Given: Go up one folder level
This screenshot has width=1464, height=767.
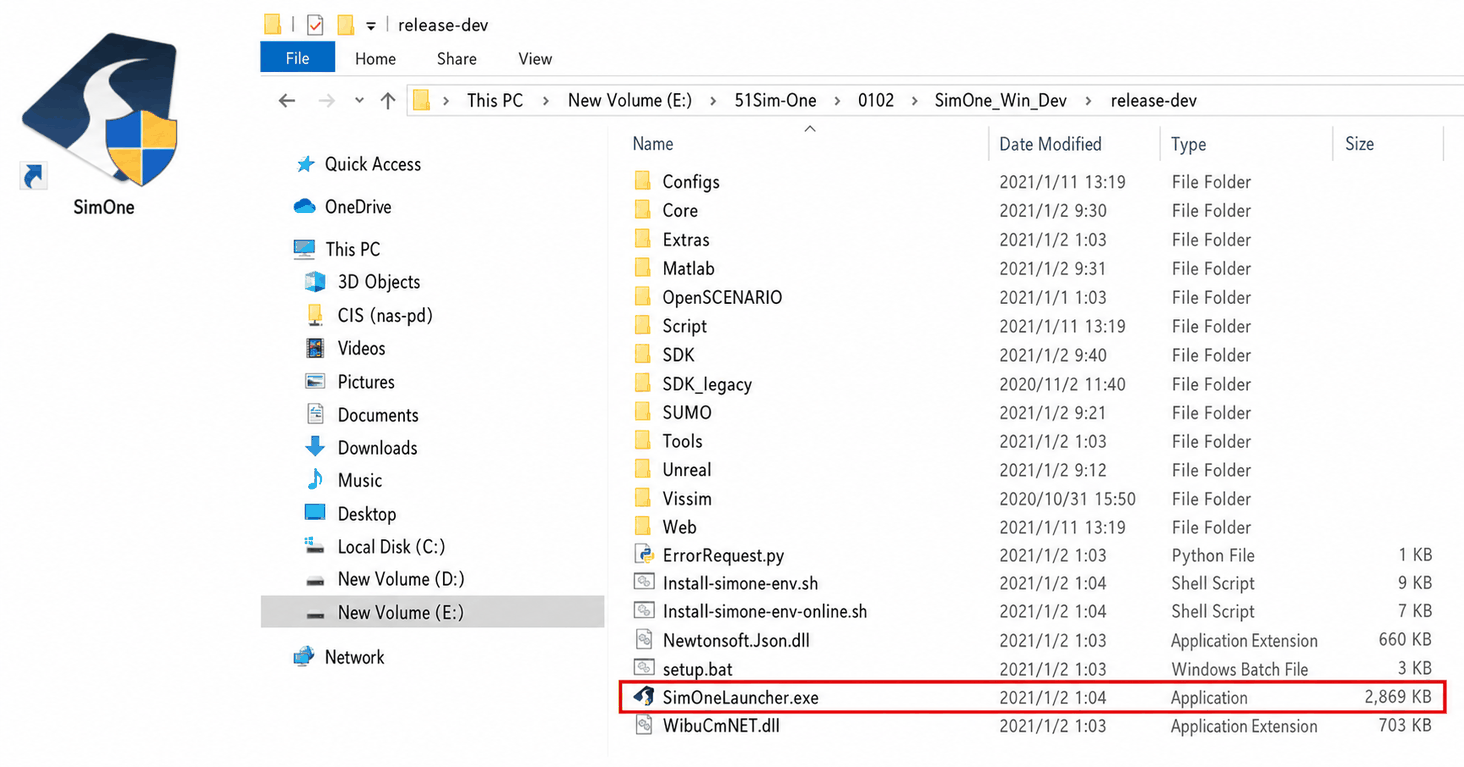Looking at the screenshot, I should tap(389, 100).
